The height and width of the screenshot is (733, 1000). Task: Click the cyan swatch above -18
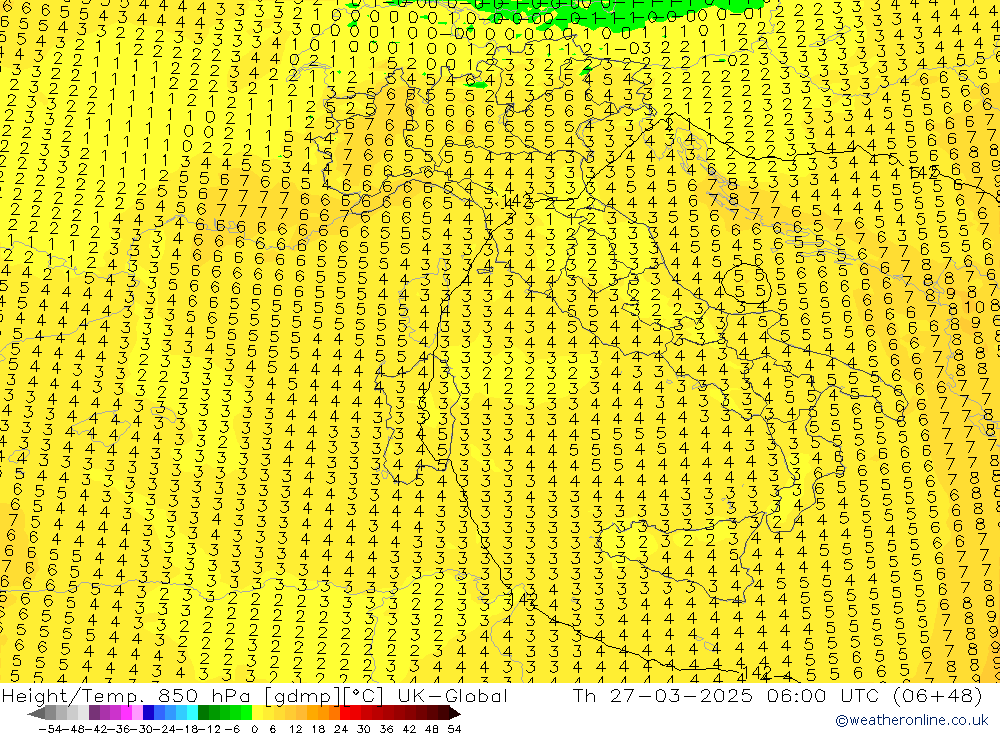[x=192, y=713]
